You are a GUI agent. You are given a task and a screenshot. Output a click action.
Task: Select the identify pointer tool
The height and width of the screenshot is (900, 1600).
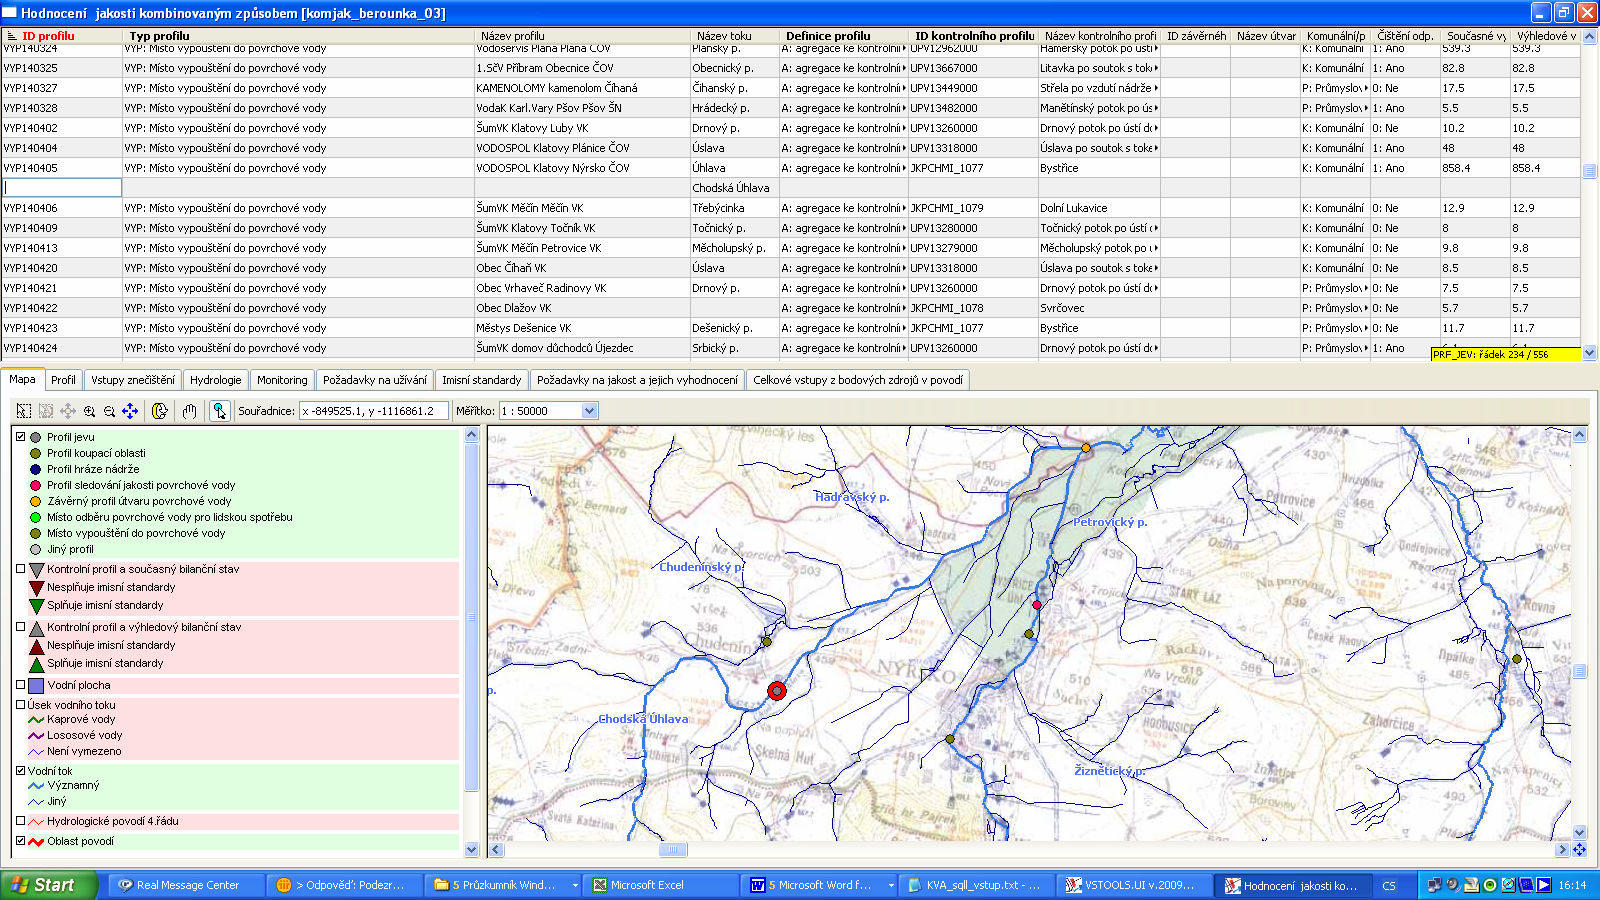pyautogui.click(x=219, y=411)
